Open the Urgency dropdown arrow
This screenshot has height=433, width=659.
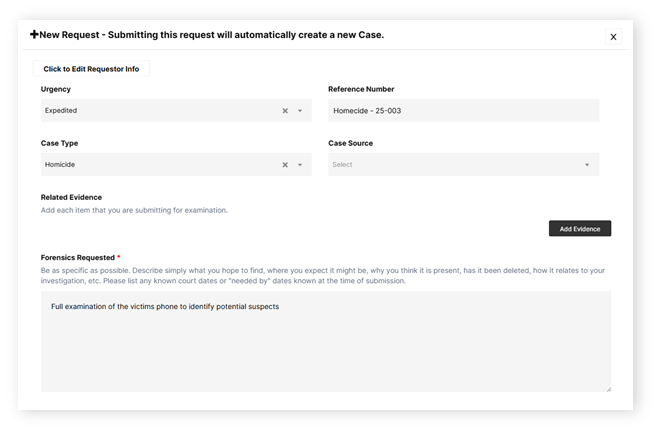300,111
